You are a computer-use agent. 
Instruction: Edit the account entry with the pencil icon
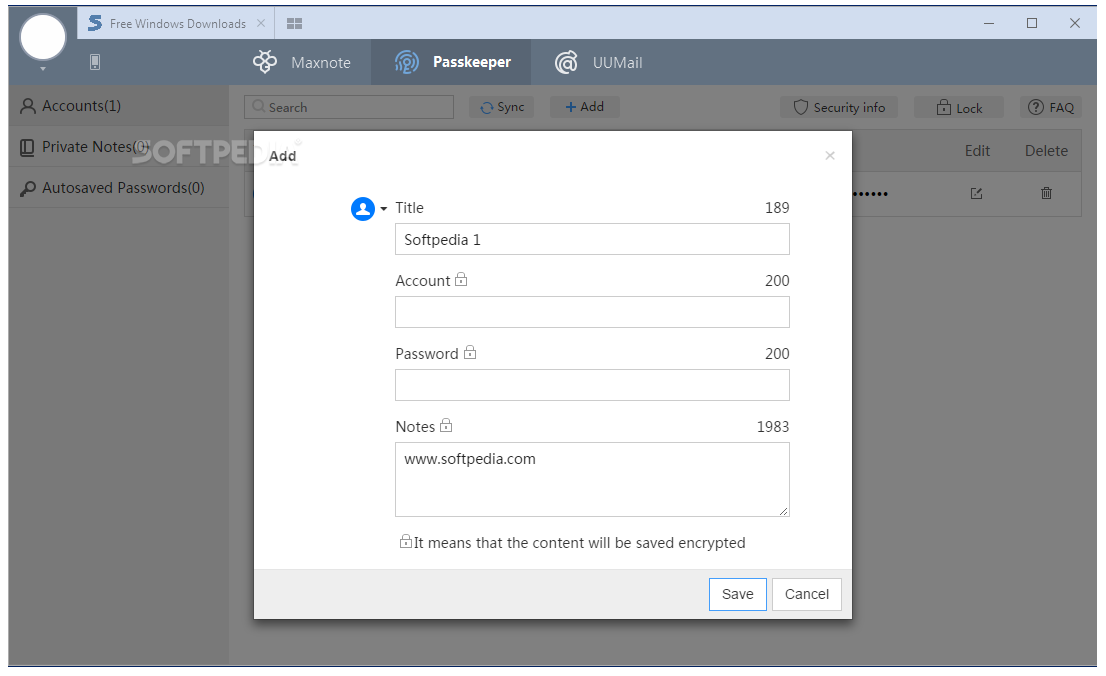[x=976, y=193]
